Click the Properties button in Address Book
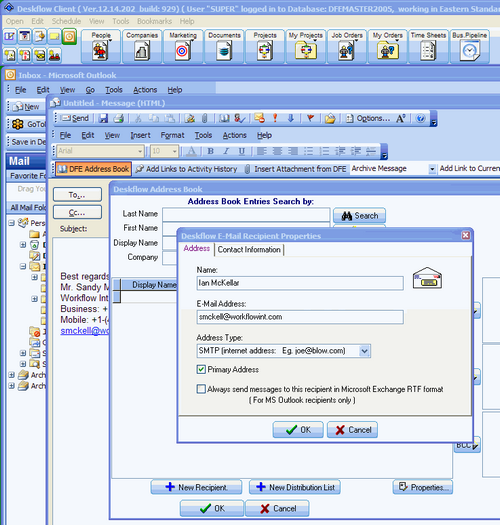 click(x=423, y=487)
